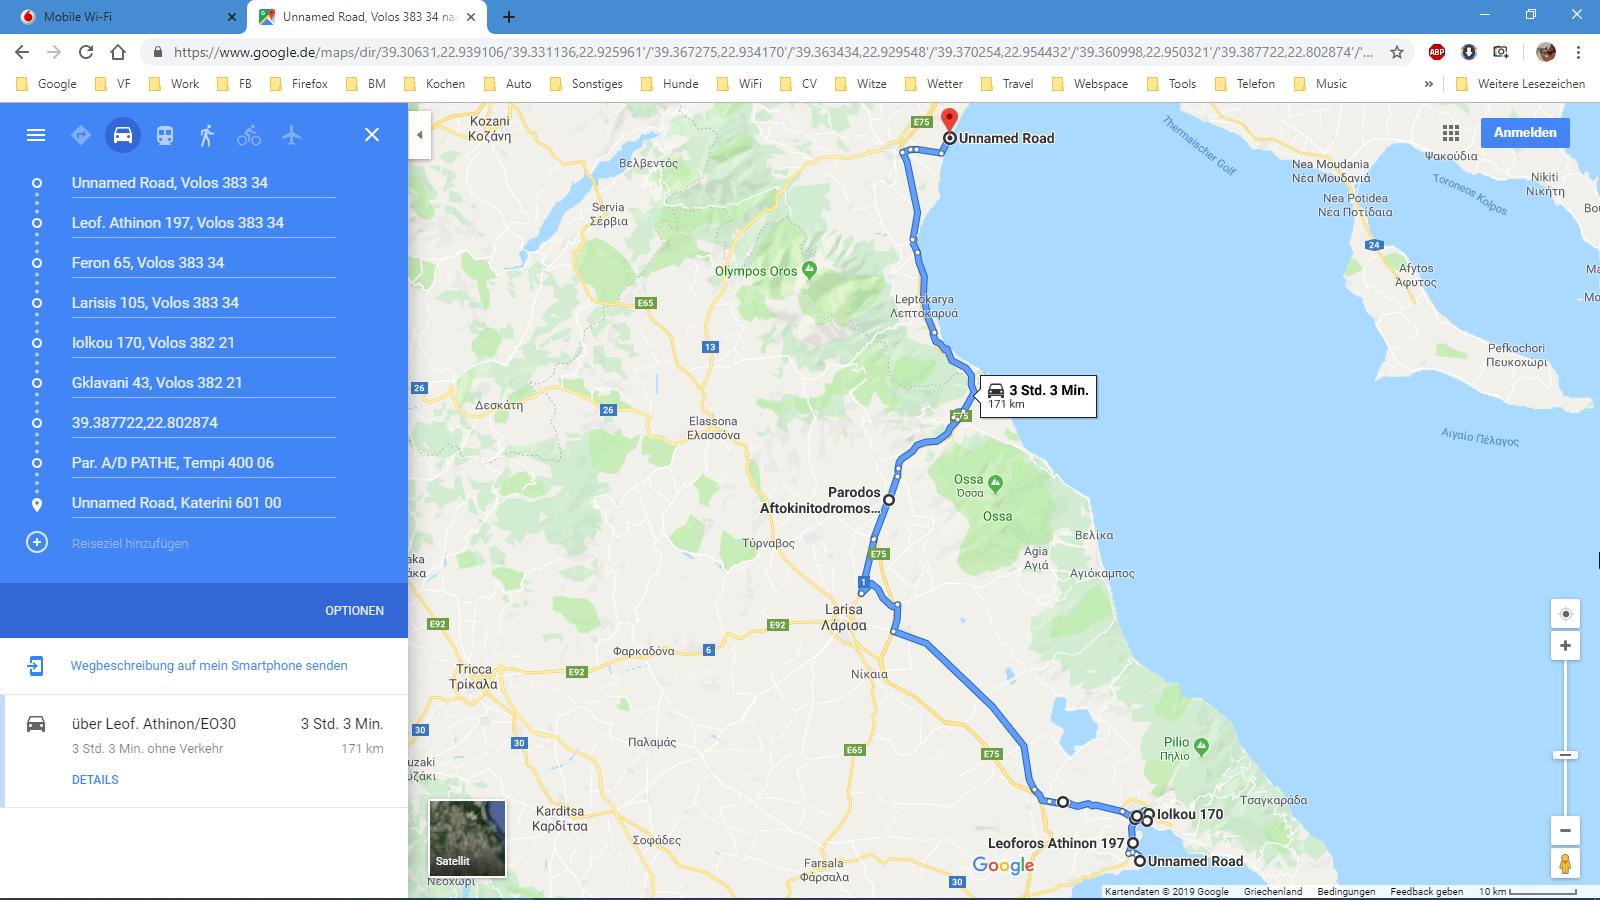Edit waypoint Gklavani 43, Volos
The width and height of the screenshot is (1600, 900).
pos(203,382)
